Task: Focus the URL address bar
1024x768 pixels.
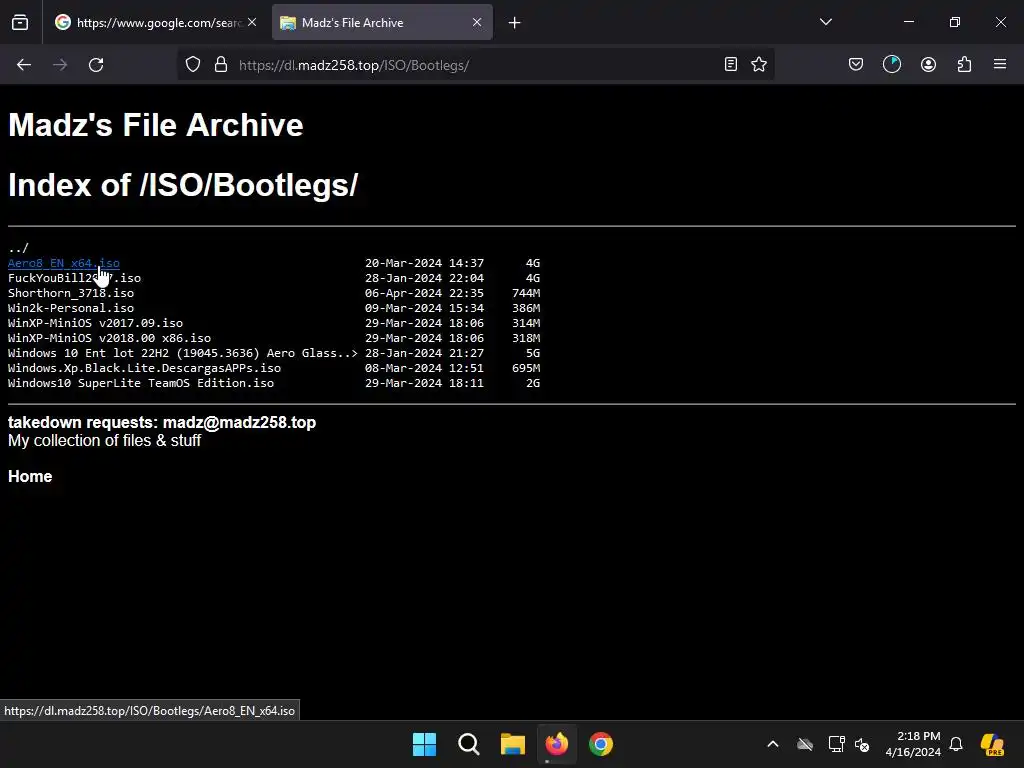Action: coord(475,65)
